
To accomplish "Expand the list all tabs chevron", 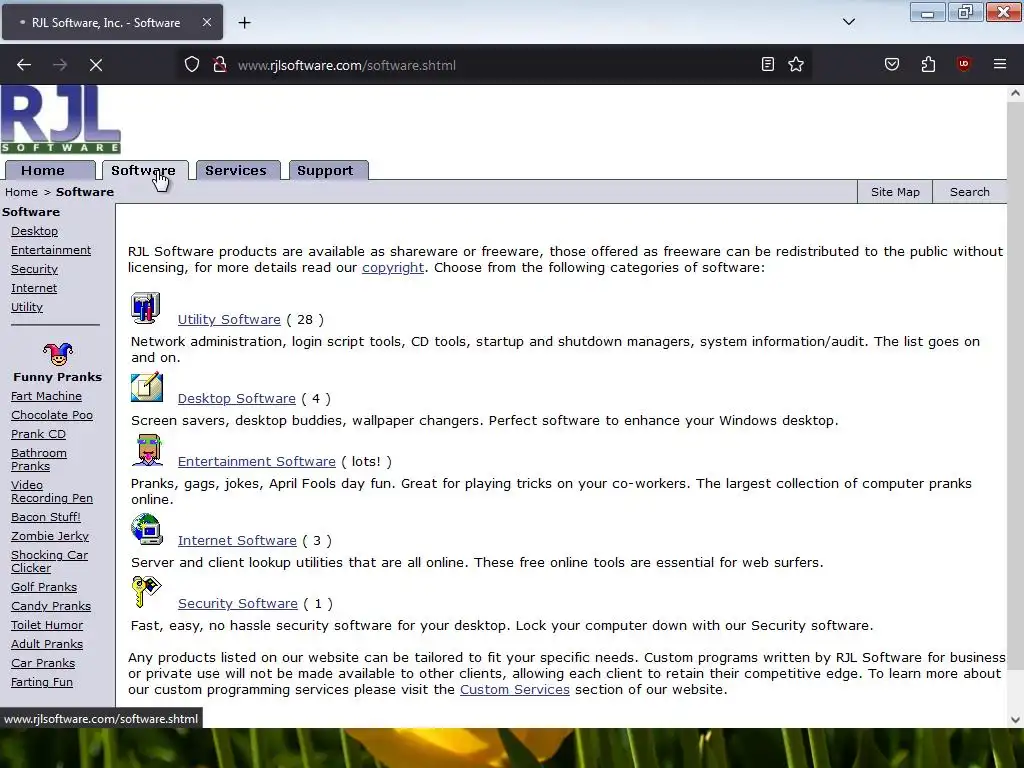I will click(849, 22).
